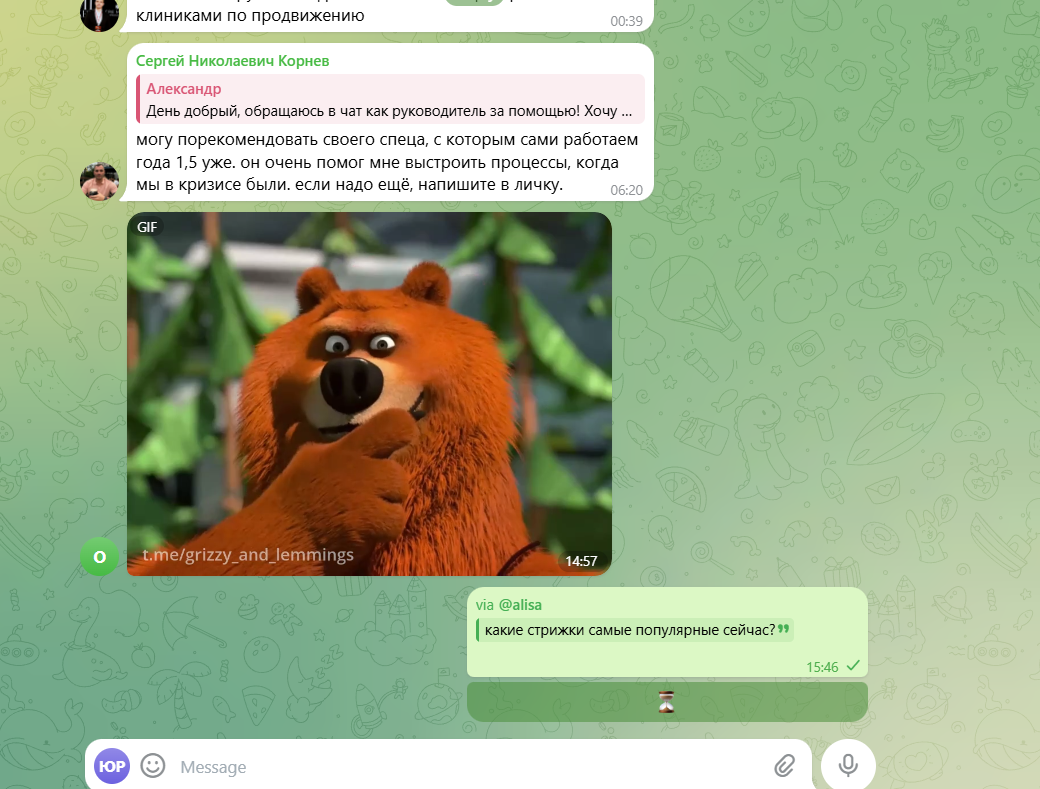Viewport: 1040px width, 789px height.
Task: Click the 00:39 message timestamp
Action: point(626,21)
